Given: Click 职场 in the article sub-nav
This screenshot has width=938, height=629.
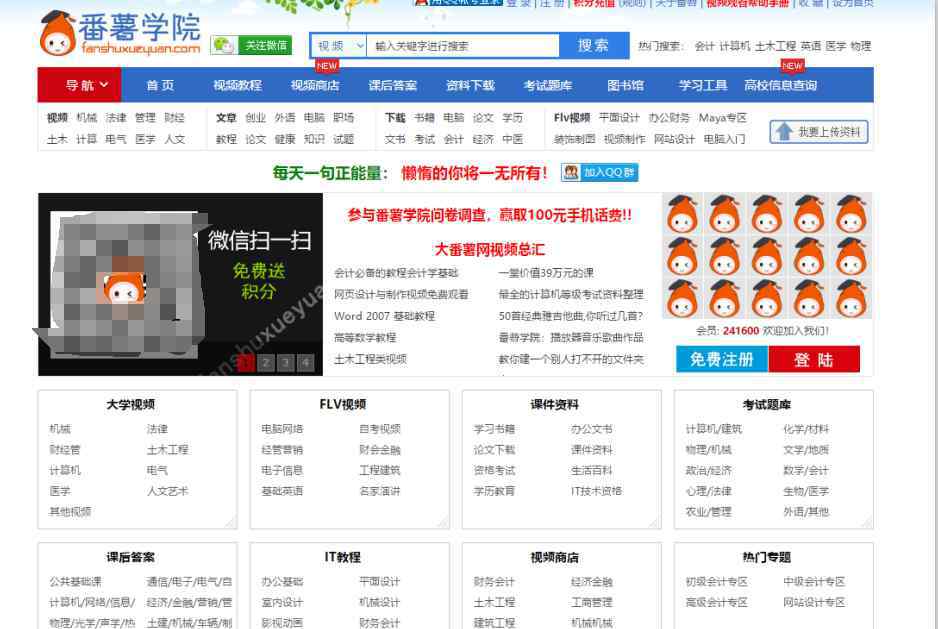Looking at the screenshot, I should click(343, 118).
